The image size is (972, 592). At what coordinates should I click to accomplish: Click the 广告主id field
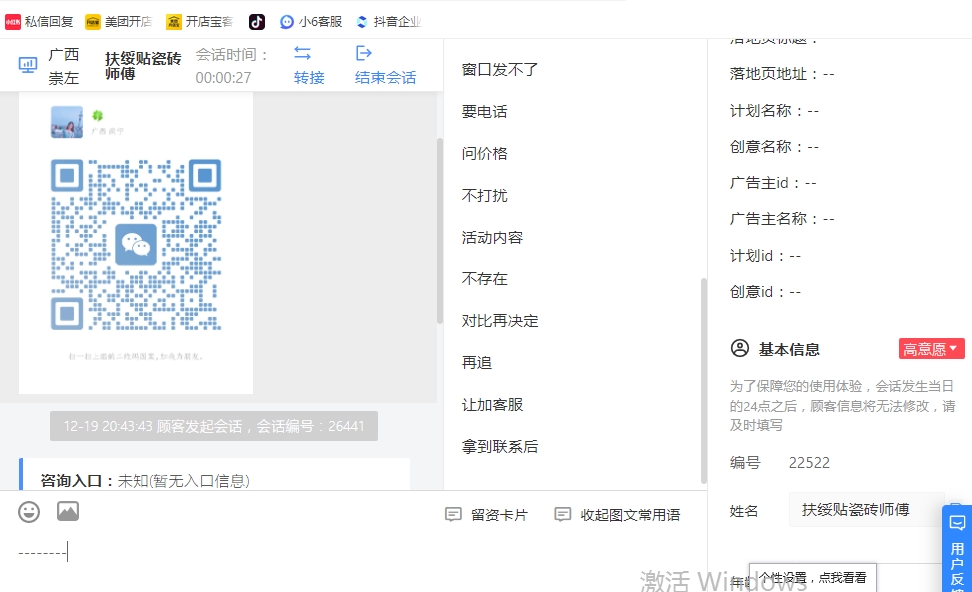(773, 183)
